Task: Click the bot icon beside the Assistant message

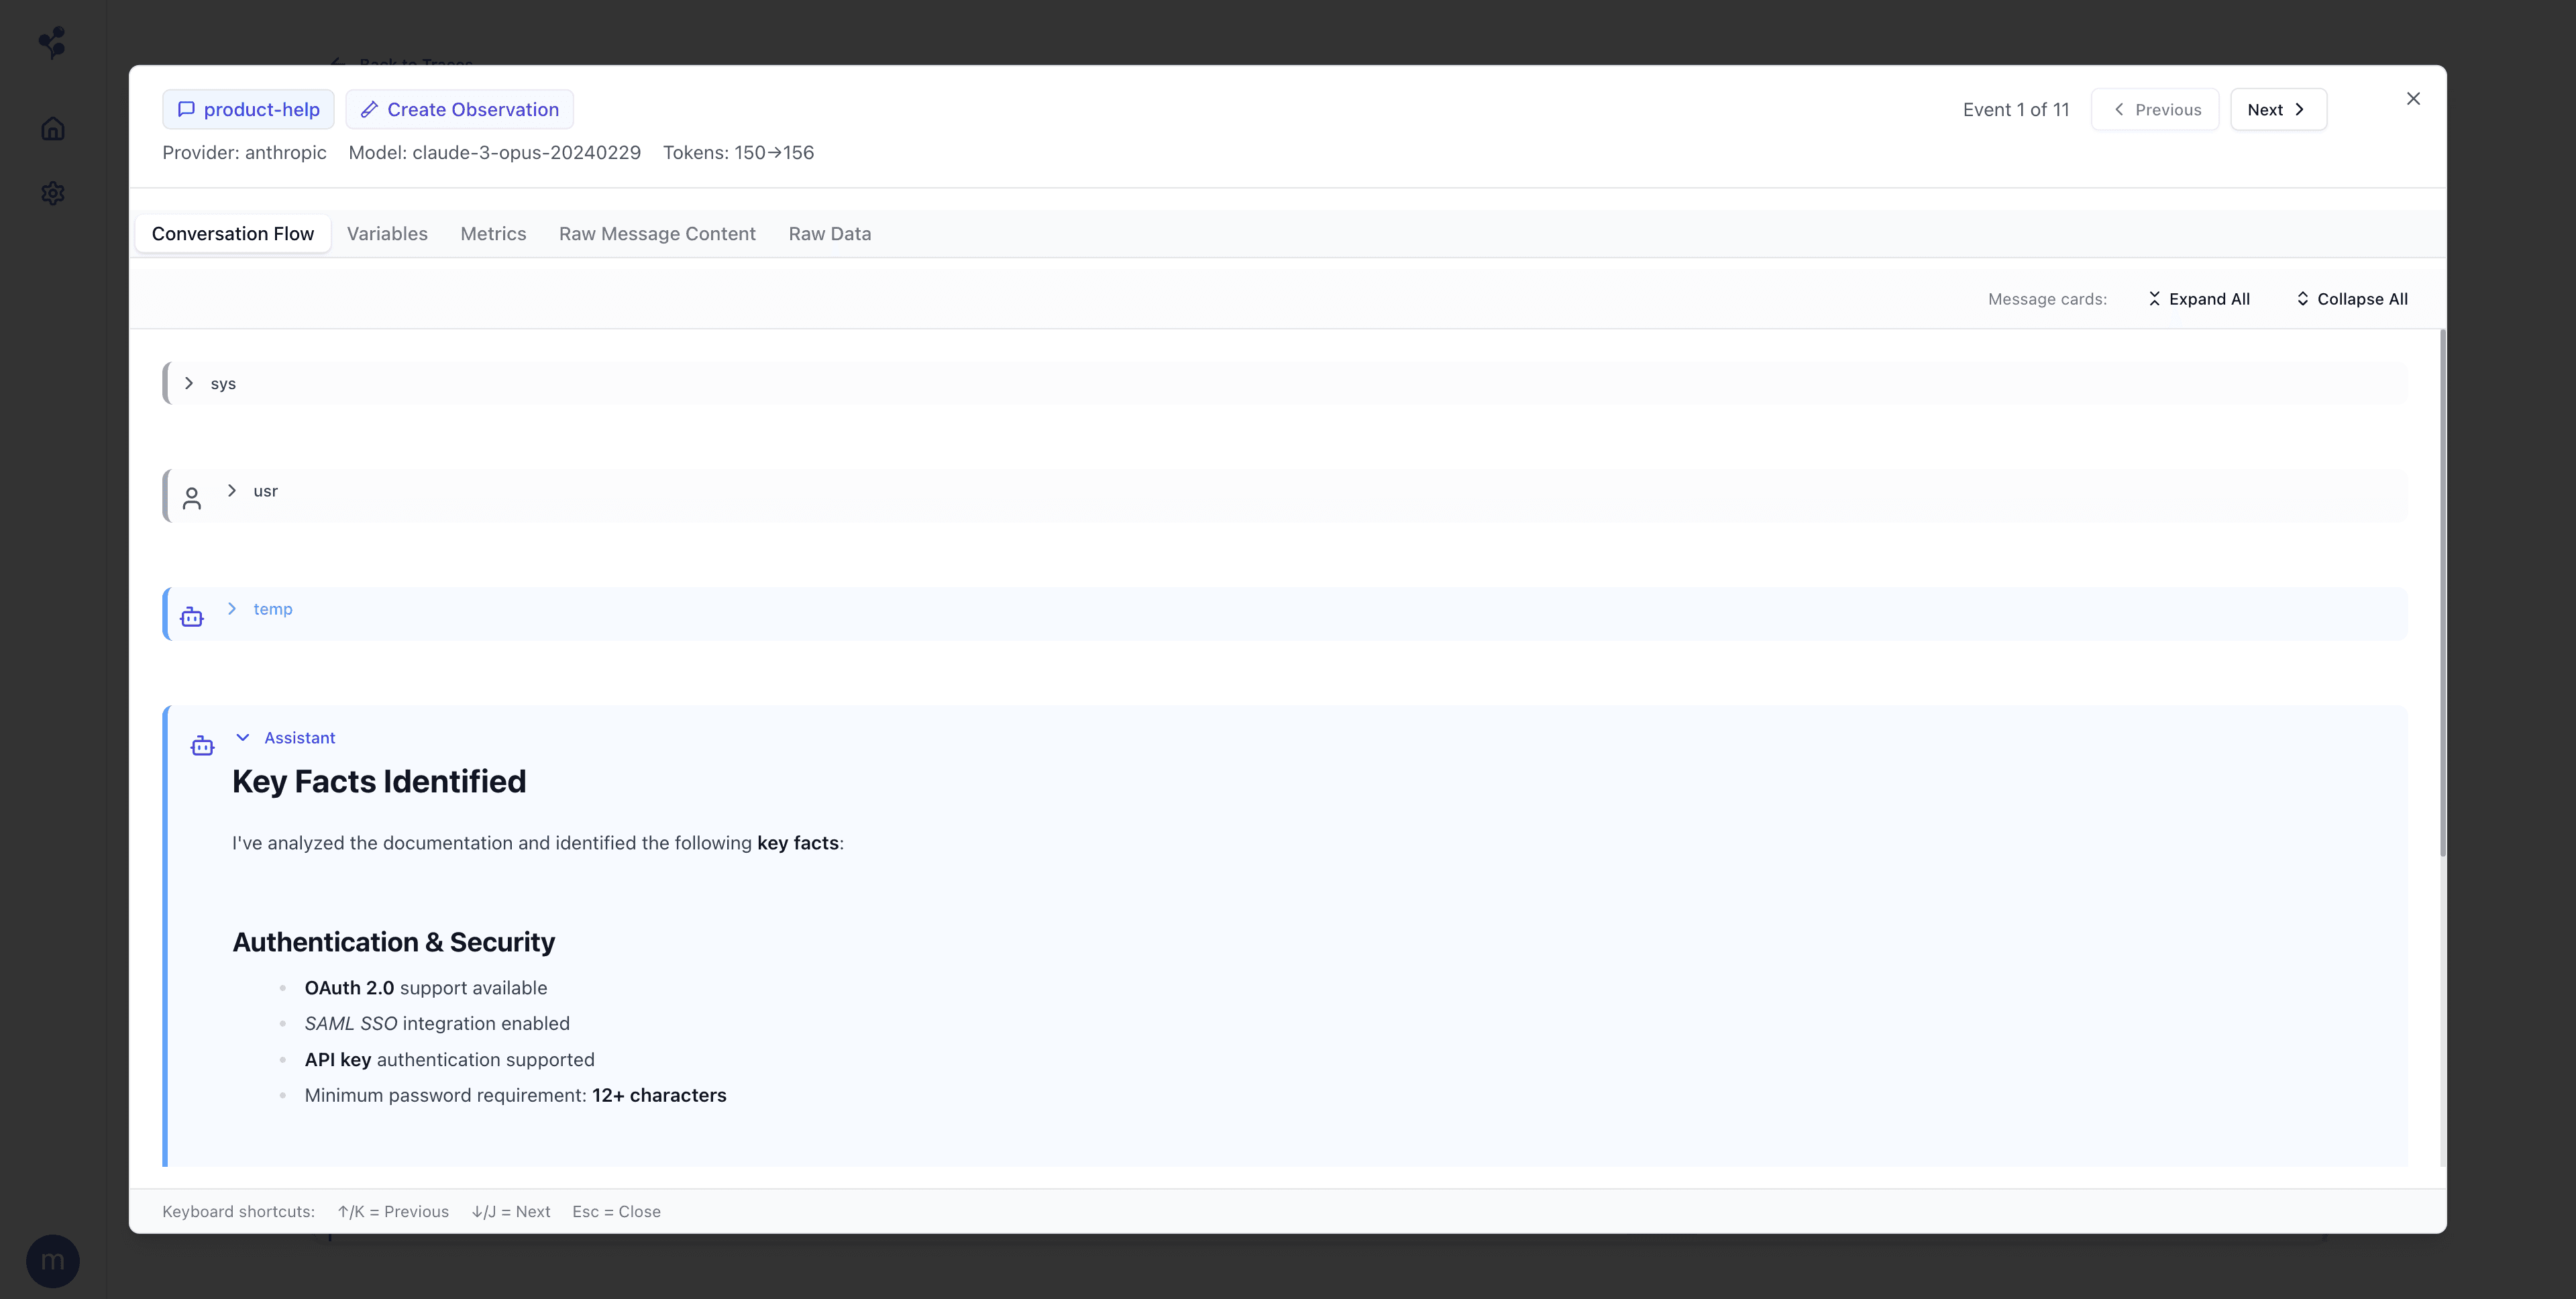Action: pos(202,745)
